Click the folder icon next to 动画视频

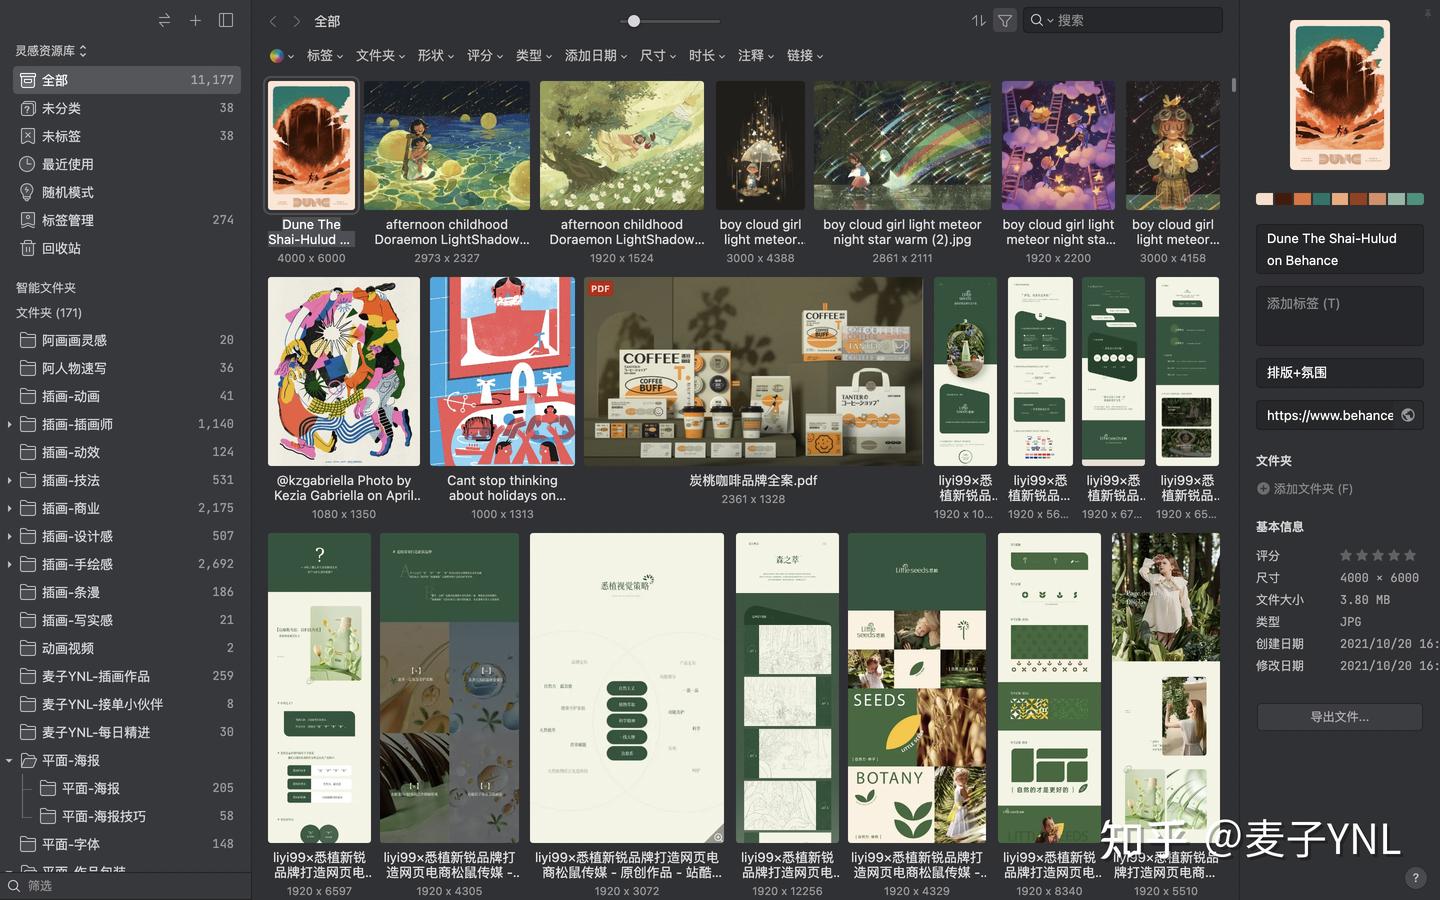[x=28, y=648]
